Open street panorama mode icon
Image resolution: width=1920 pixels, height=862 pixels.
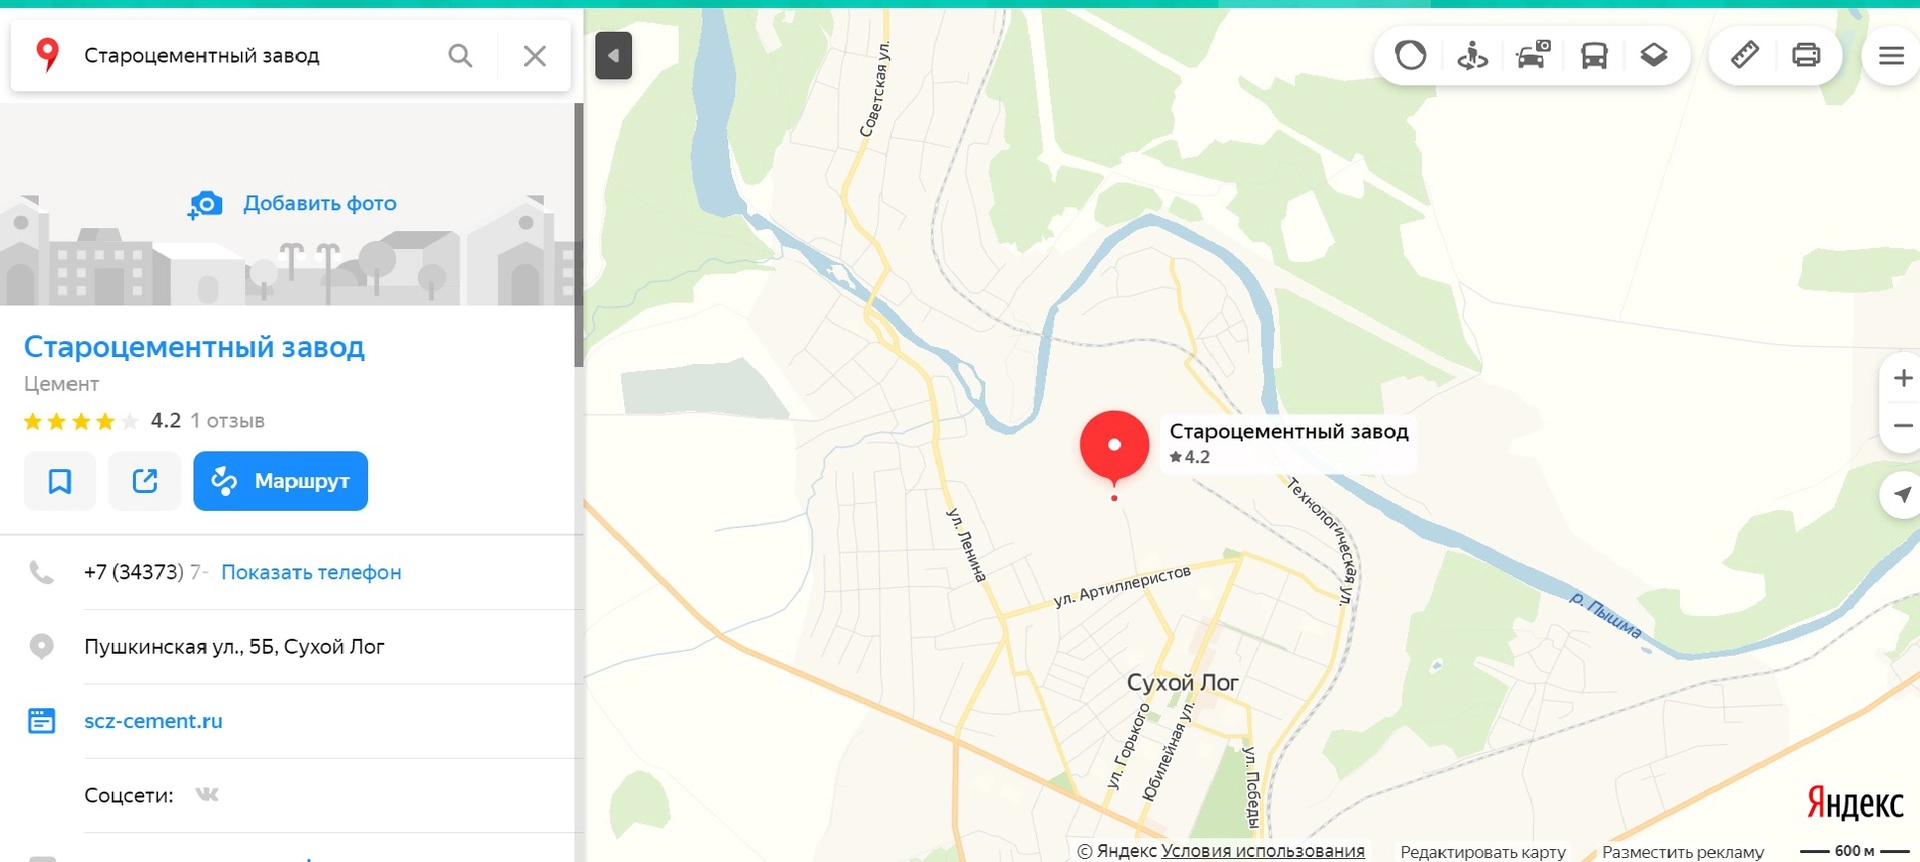tap(1472, 55)
